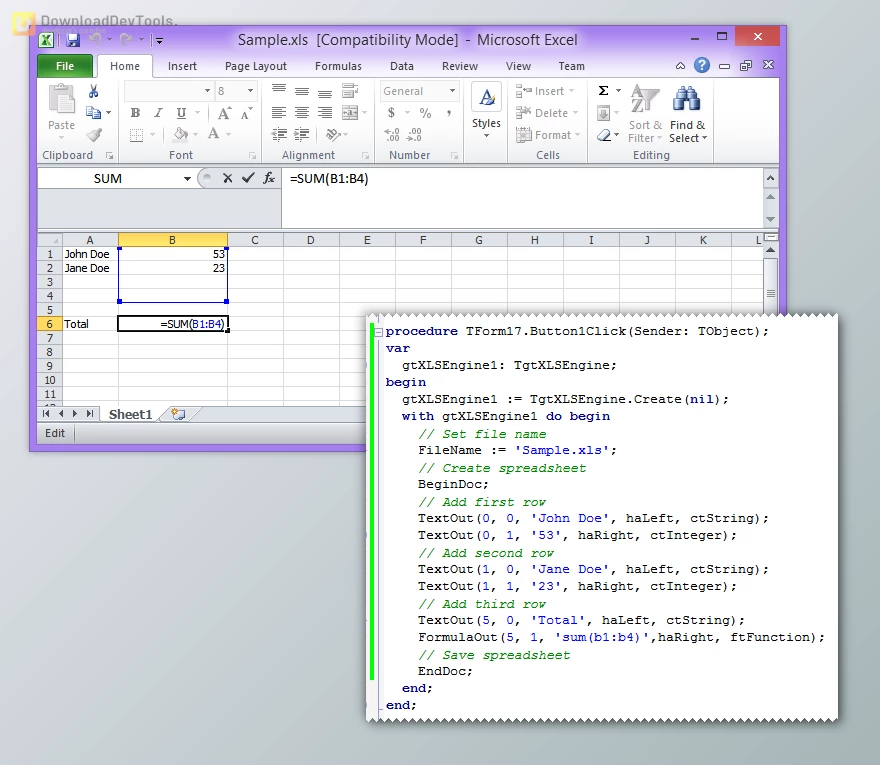Toggle underline formatting
The image size is (880, 765).
click(x=181, y=112)
